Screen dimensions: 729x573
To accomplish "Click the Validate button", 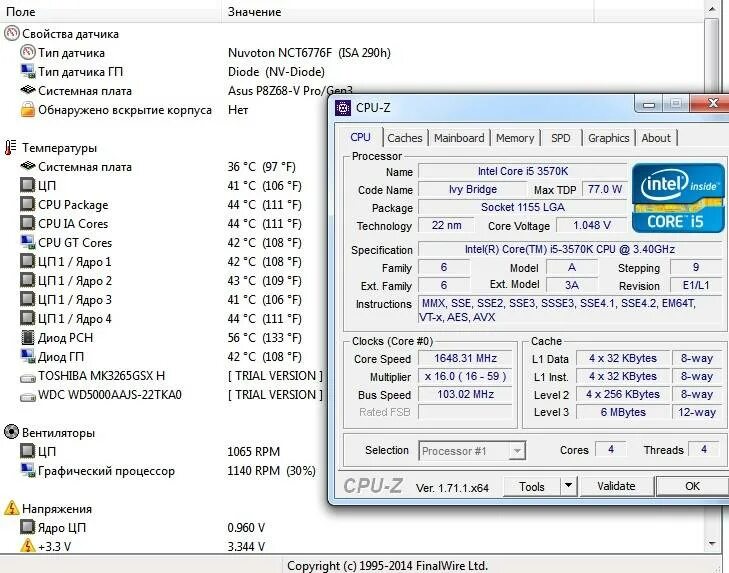I will pos(616,486).
